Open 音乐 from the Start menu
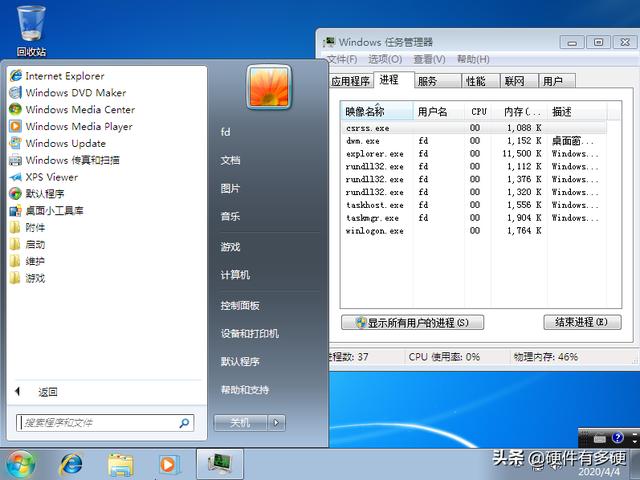 (230, 216)
